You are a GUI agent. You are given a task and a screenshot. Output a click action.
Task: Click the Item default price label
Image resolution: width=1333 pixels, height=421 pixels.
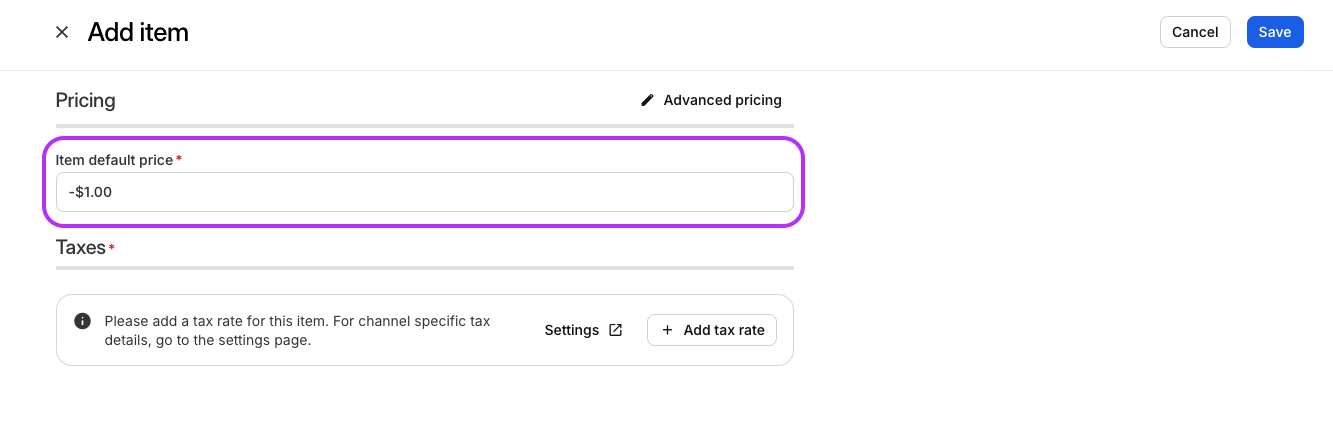pos(114,160)
